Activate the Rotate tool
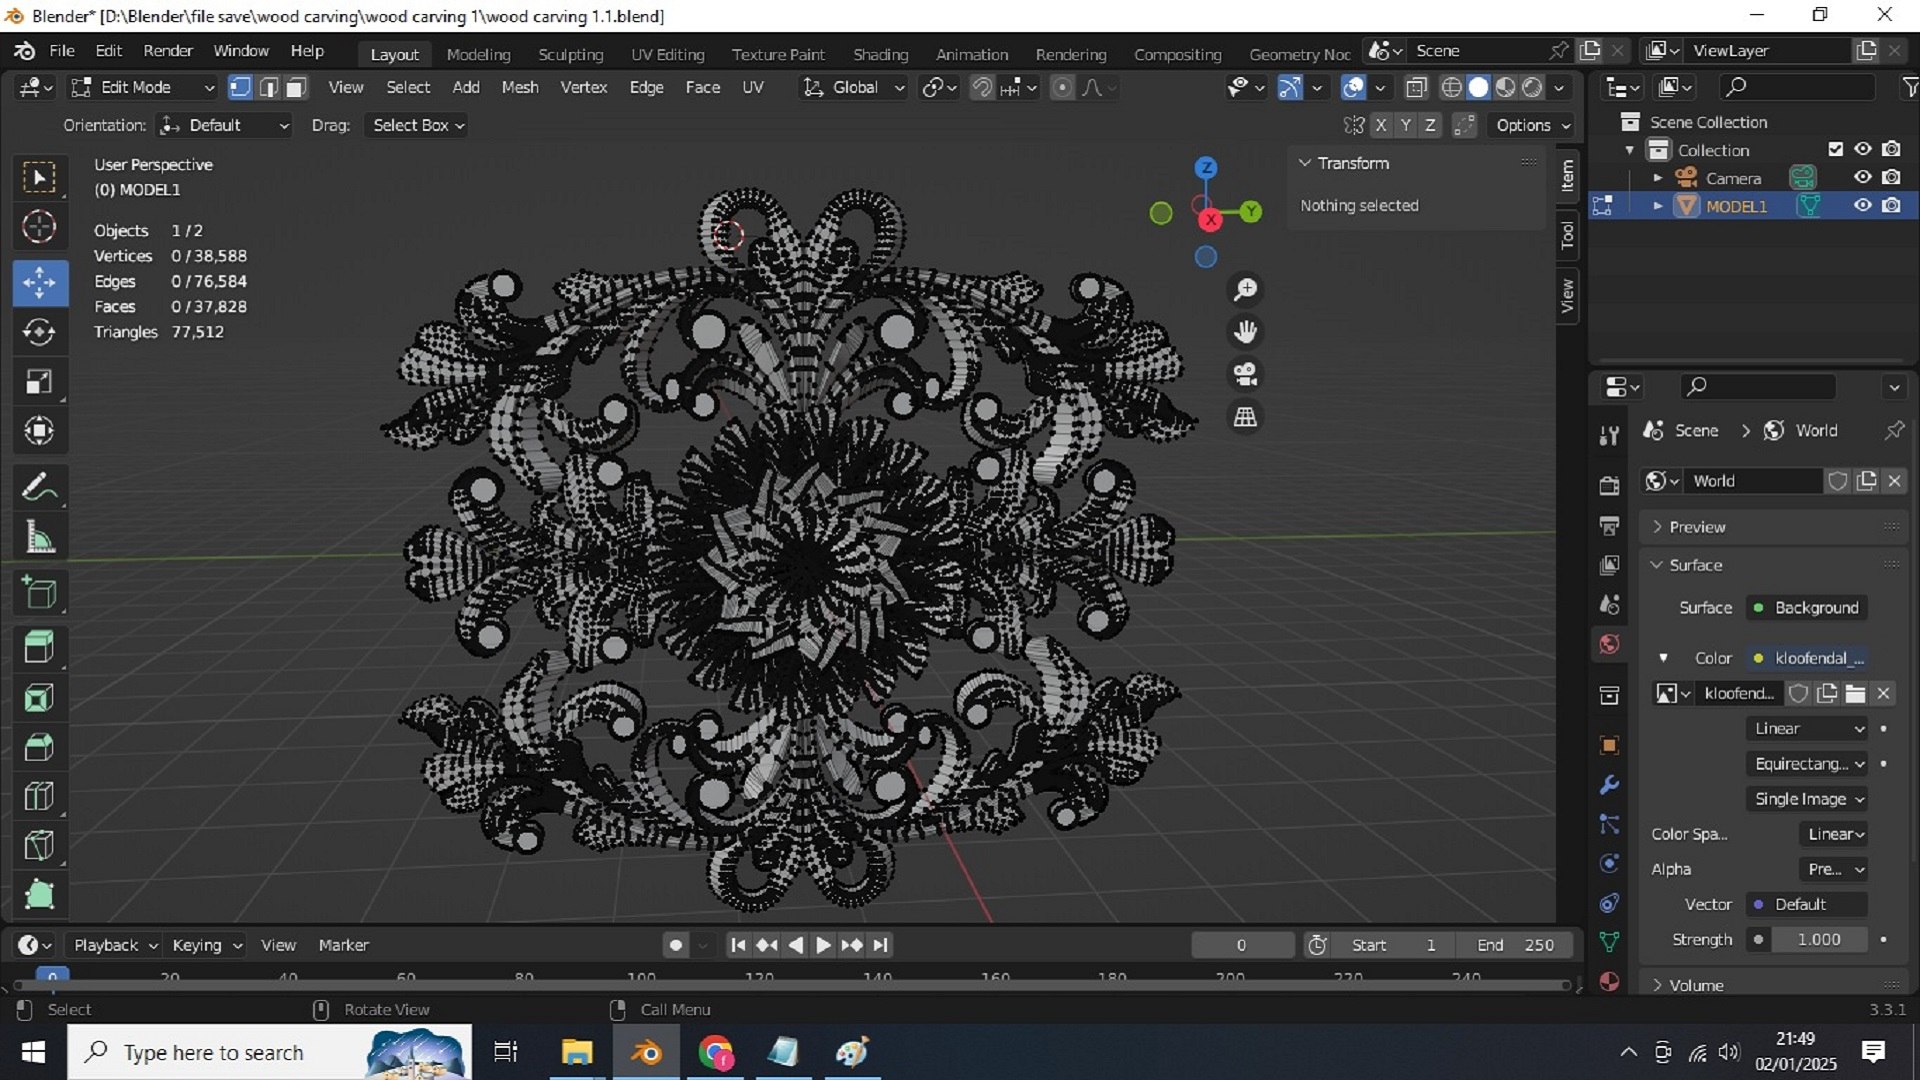 [x=39, y=332]
